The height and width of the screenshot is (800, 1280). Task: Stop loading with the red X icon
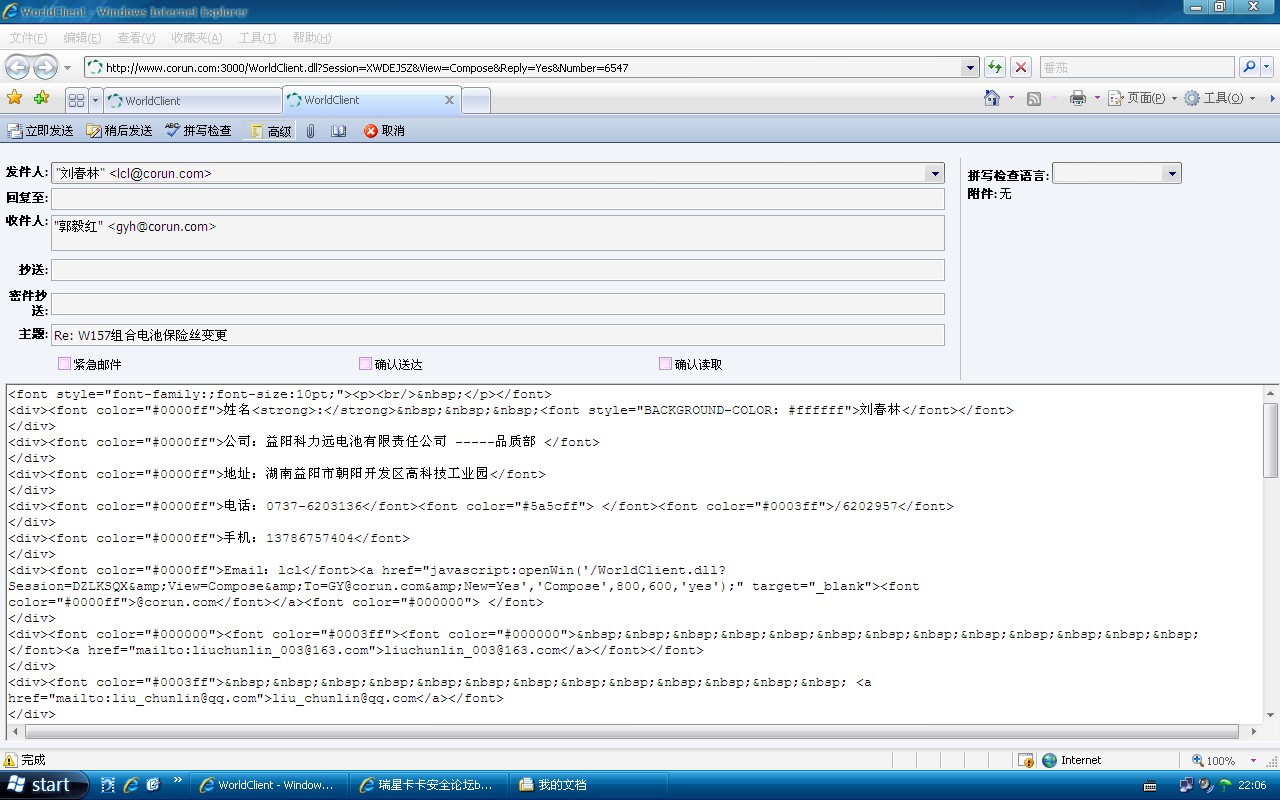pos(1021,67)
